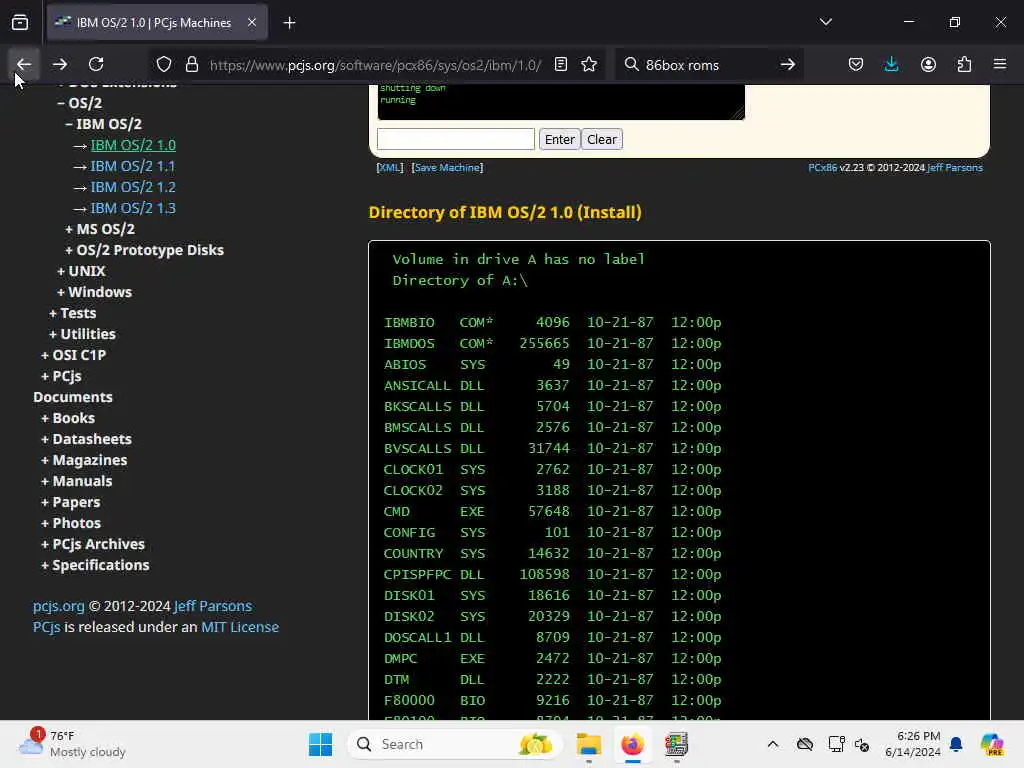Click the 86box roms search box

coord(709,65)
